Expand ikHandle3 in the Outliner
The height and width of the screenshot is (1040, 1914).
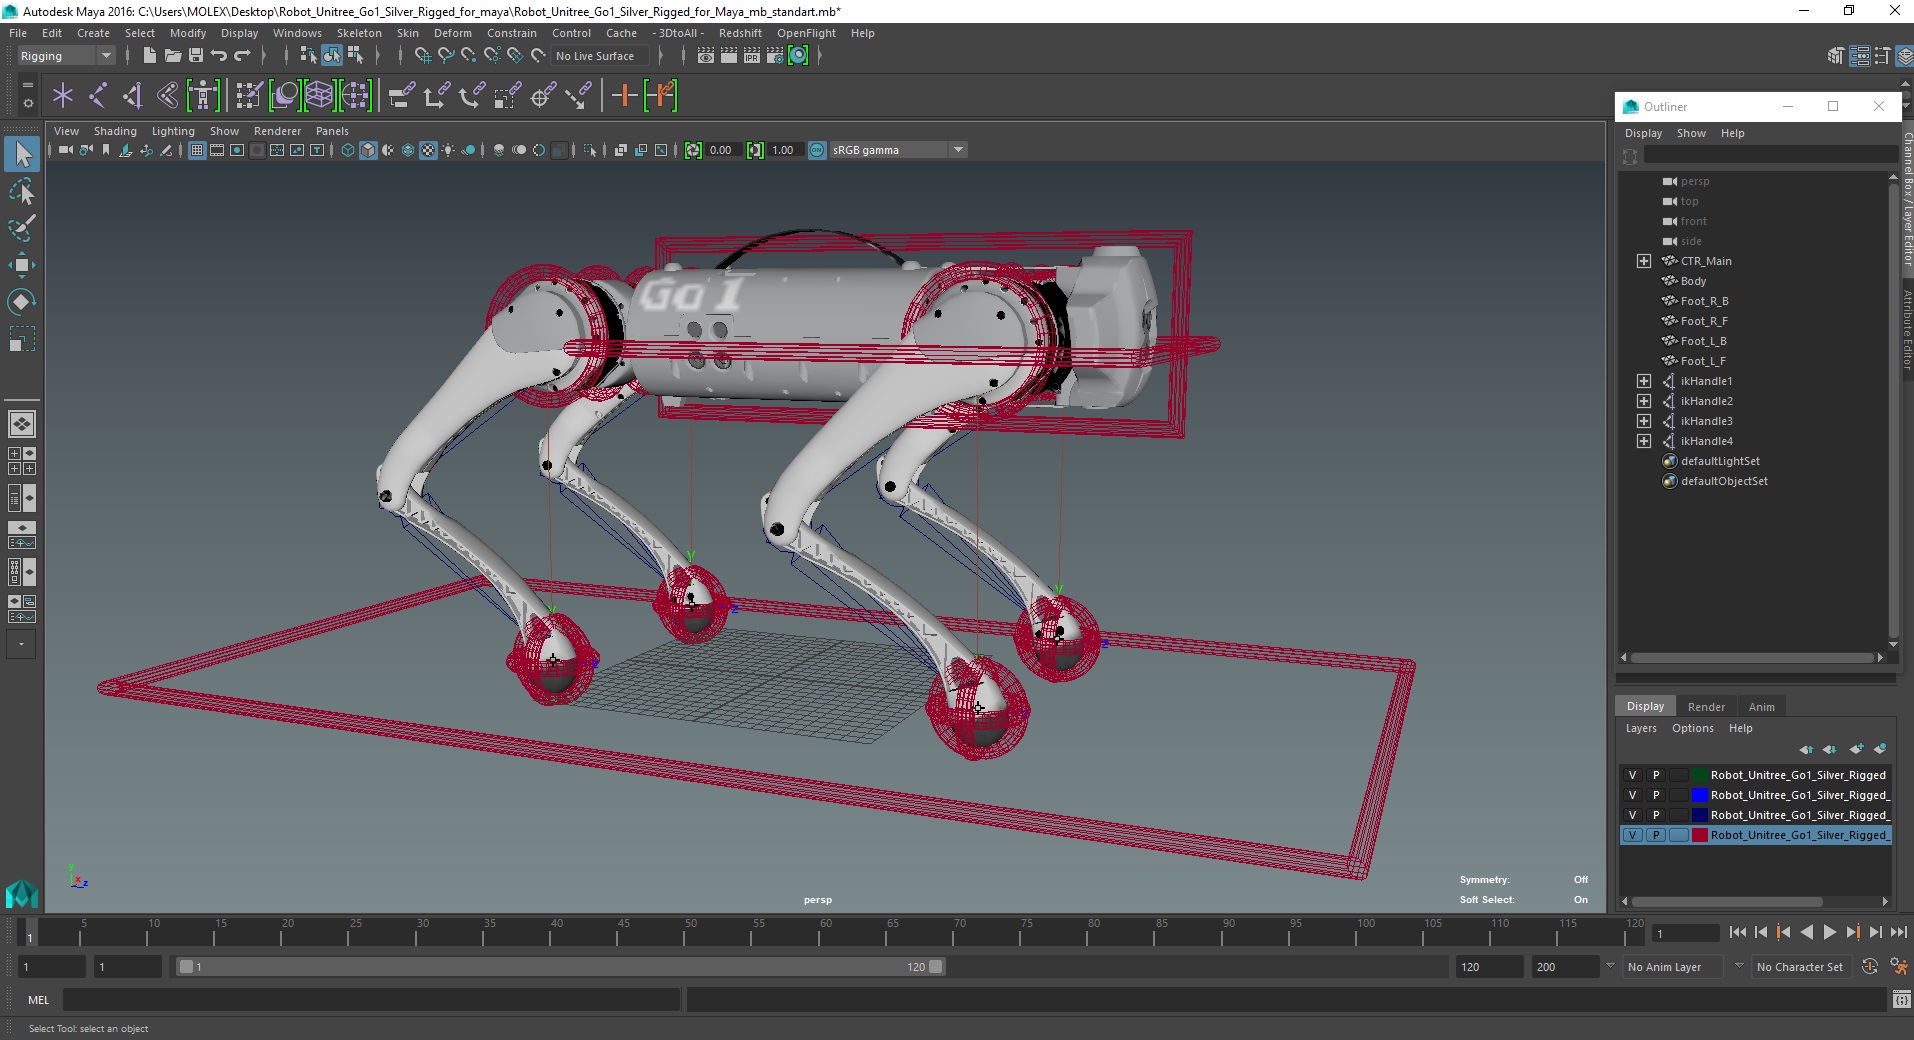[1644, 421]
